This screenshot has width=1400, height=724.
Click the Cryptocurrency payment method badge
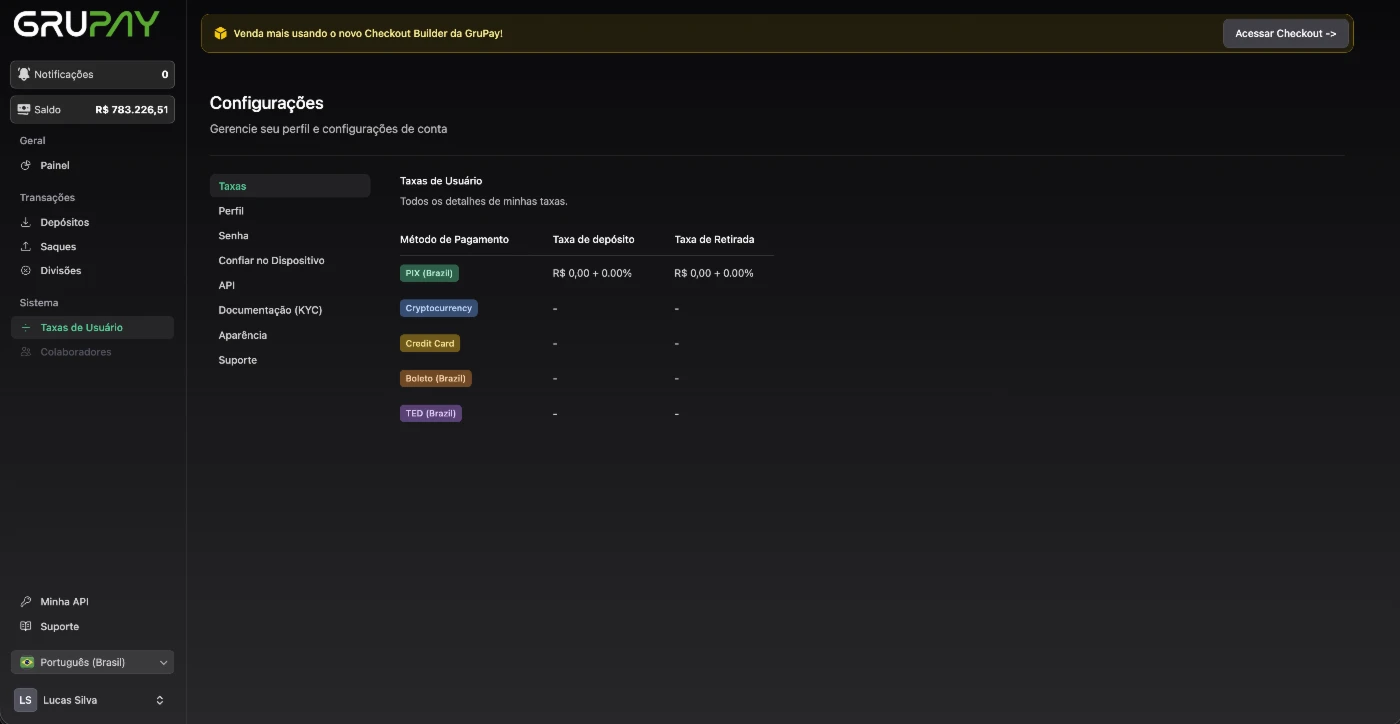click(438, 308)
